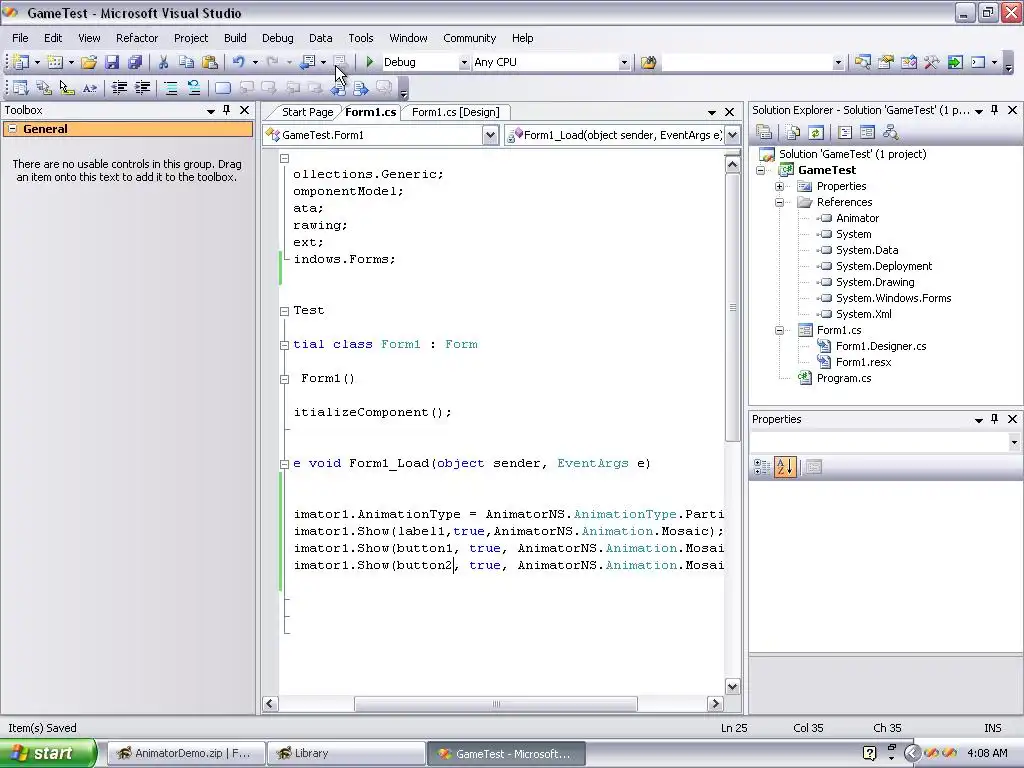Click Show All Files in Solution Explorer

pyautogui.click(x=793, y=133)
